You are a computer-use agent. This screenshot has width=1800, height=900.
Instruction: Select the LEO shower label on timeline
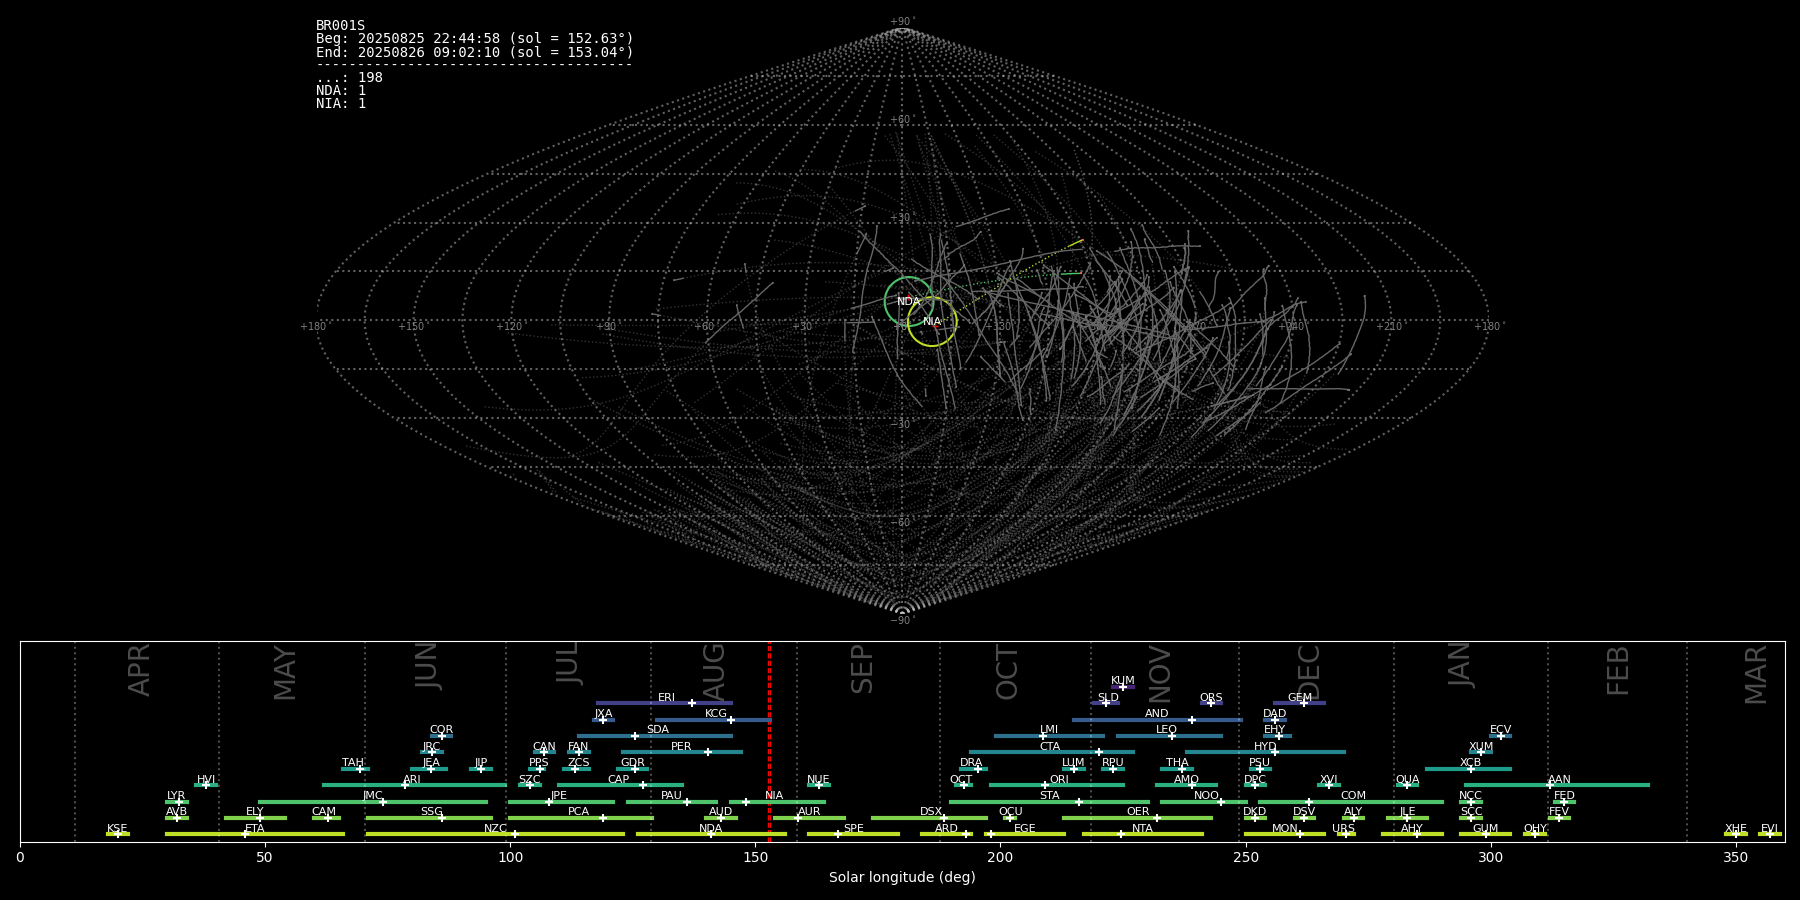[x=1166, y=730]
